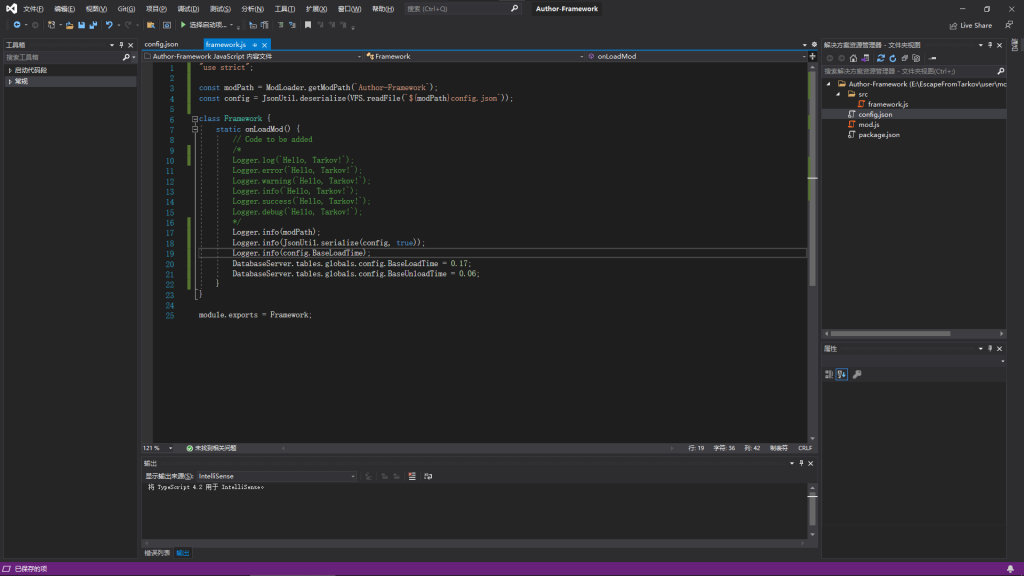Click the navigate backward arrow in toolbar
1024x576 pixels.
pyautogui.click(x=16, y=25)
